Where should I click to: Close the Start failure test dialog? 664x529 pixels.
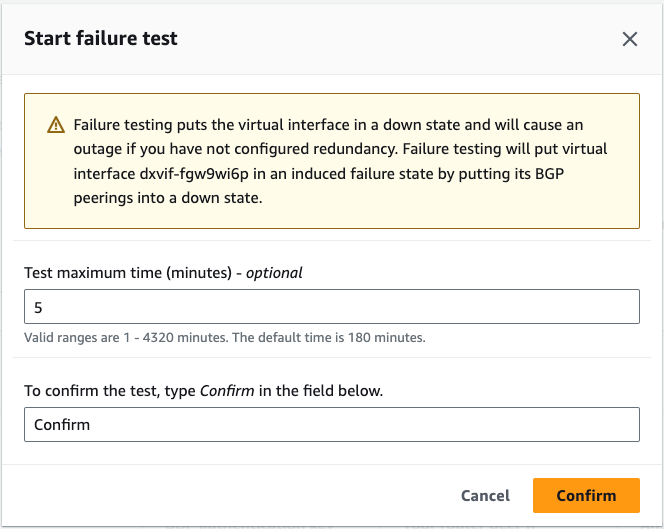[630, 39]
